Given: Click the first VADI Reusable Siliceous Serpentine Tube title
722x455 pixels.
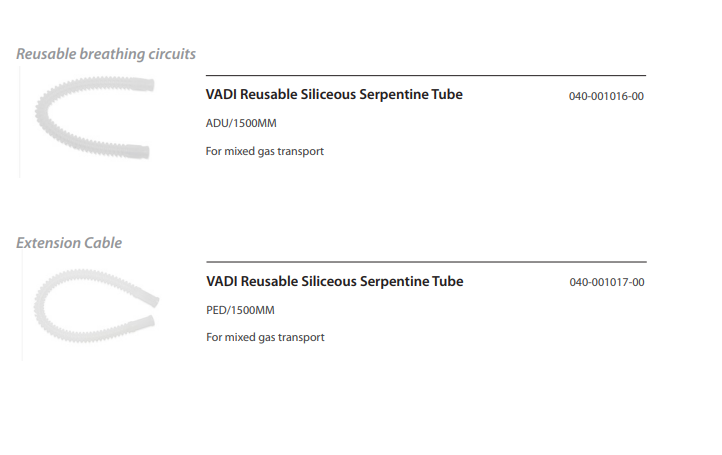Looking at the screenshot, I should point(334,95).
